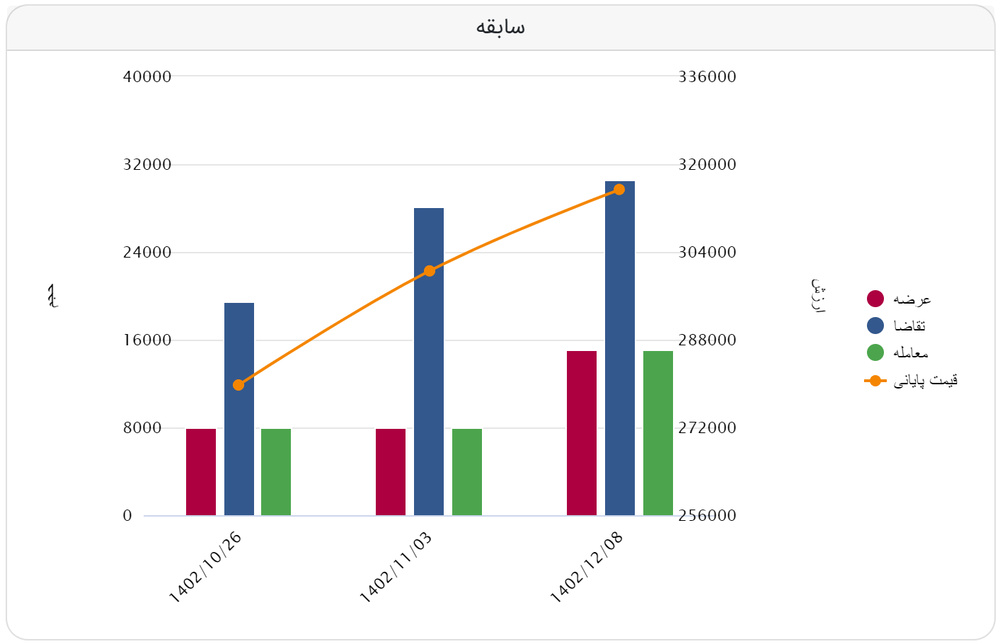Viewport: 1000px width, 644px height.
Task: Select the middle orange closing price point
Action: (x=429, y=271)
